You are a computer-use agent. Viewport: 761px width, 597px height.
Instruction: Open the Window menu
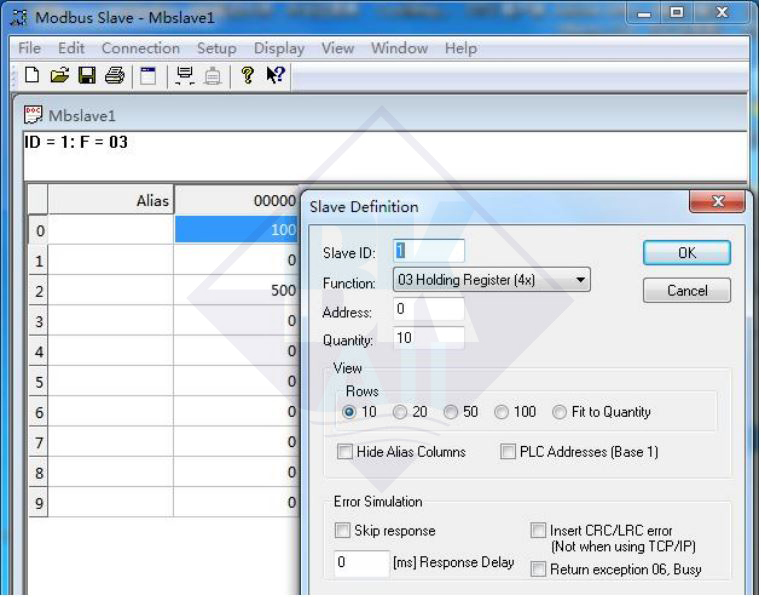399,48
